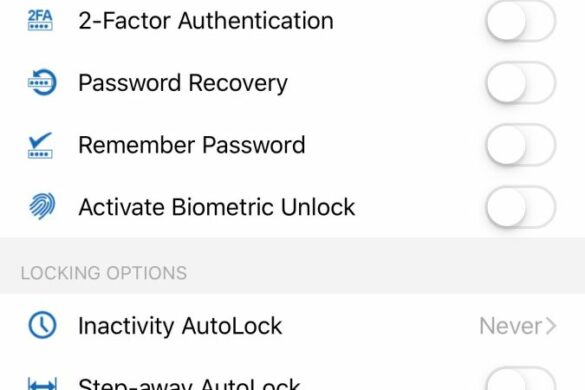Tap the 2FA icon
The height and width of the screenshot is (390, 585).
pyautogui.click(x=40, y=20)
